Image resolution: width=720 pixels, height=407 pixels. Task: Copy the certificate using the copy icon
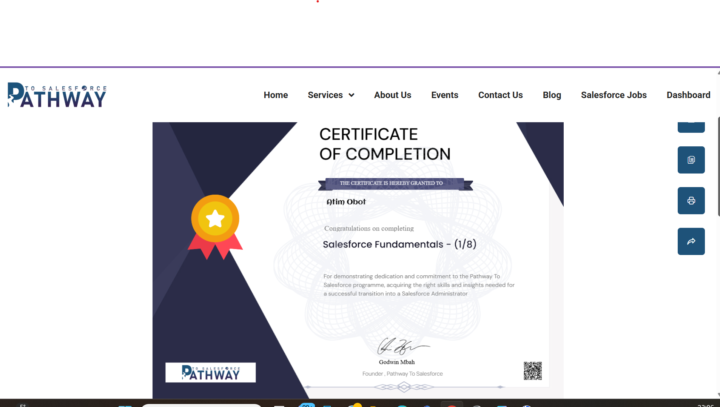(x=691, y=160)
